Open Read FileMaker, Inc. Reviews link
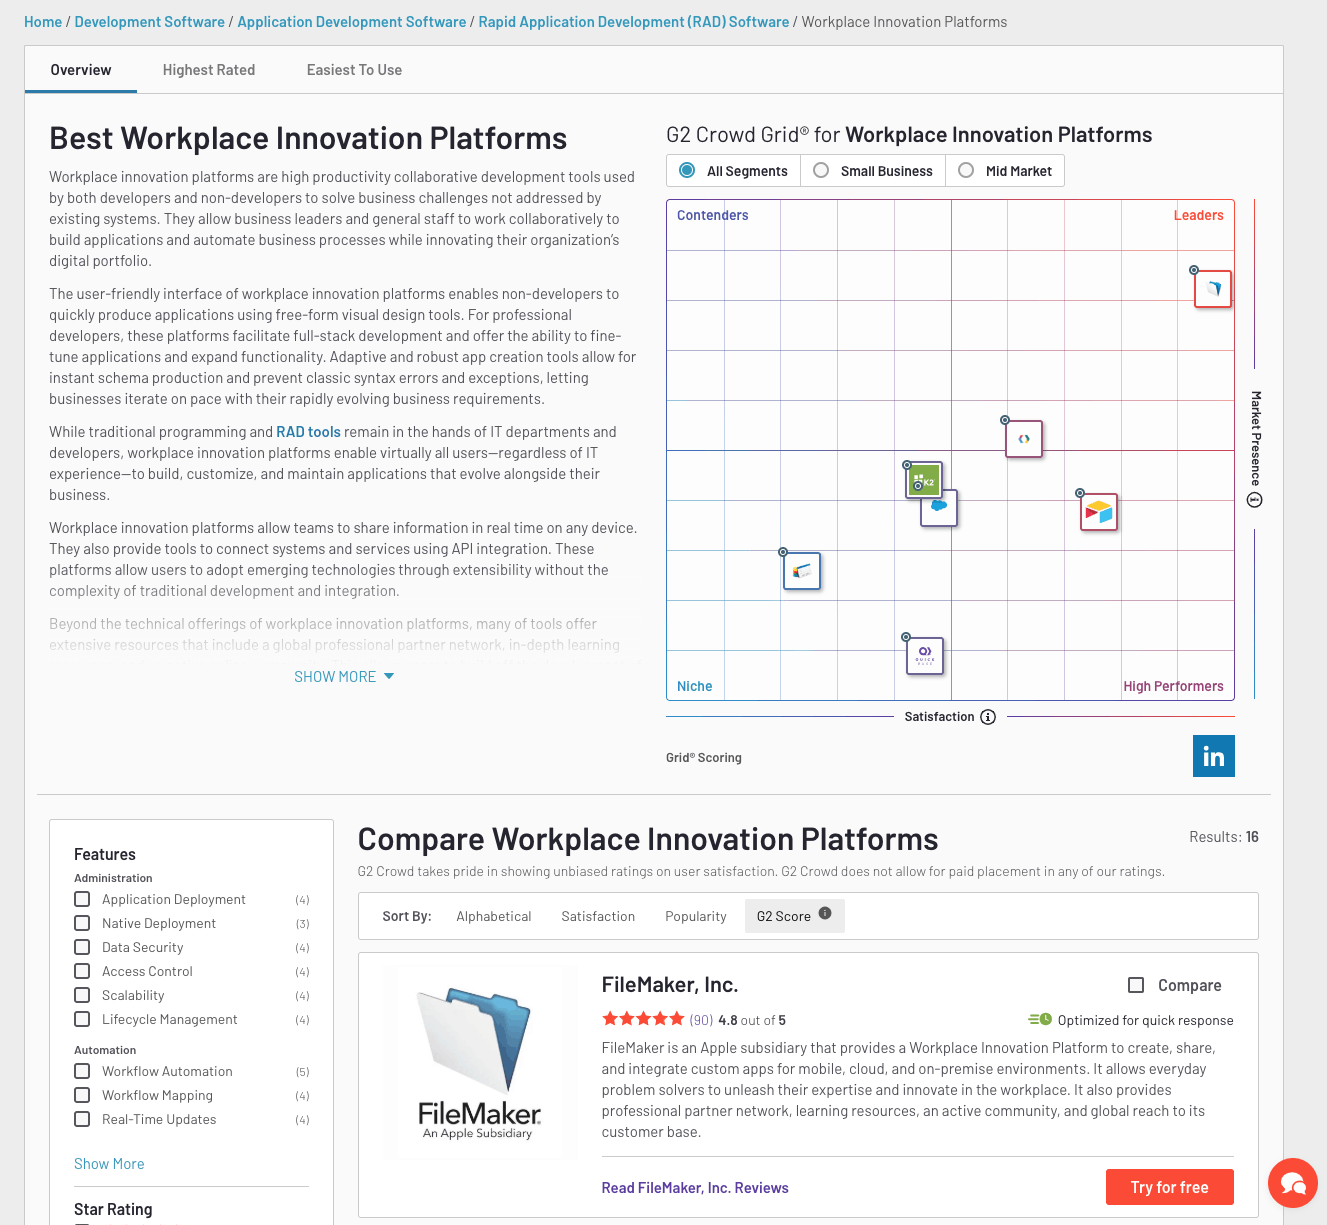The width and height of the screenshot is (1327, 1225). pos(695,1188)
